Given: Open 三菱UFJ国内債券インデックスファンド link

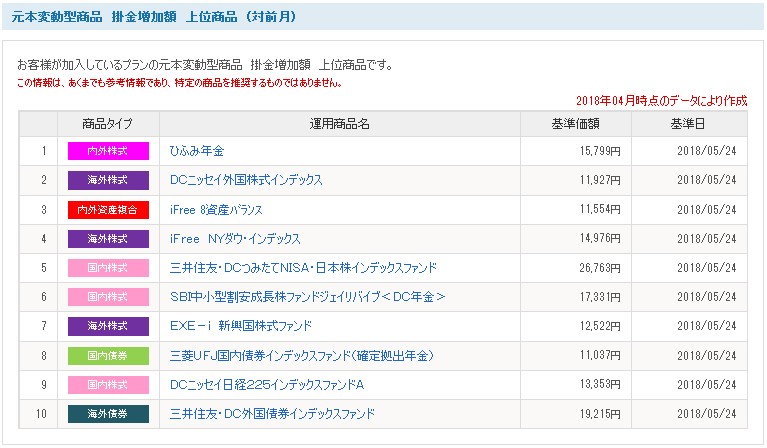Looking at the screenshot, I should click(x=302, y=356).
